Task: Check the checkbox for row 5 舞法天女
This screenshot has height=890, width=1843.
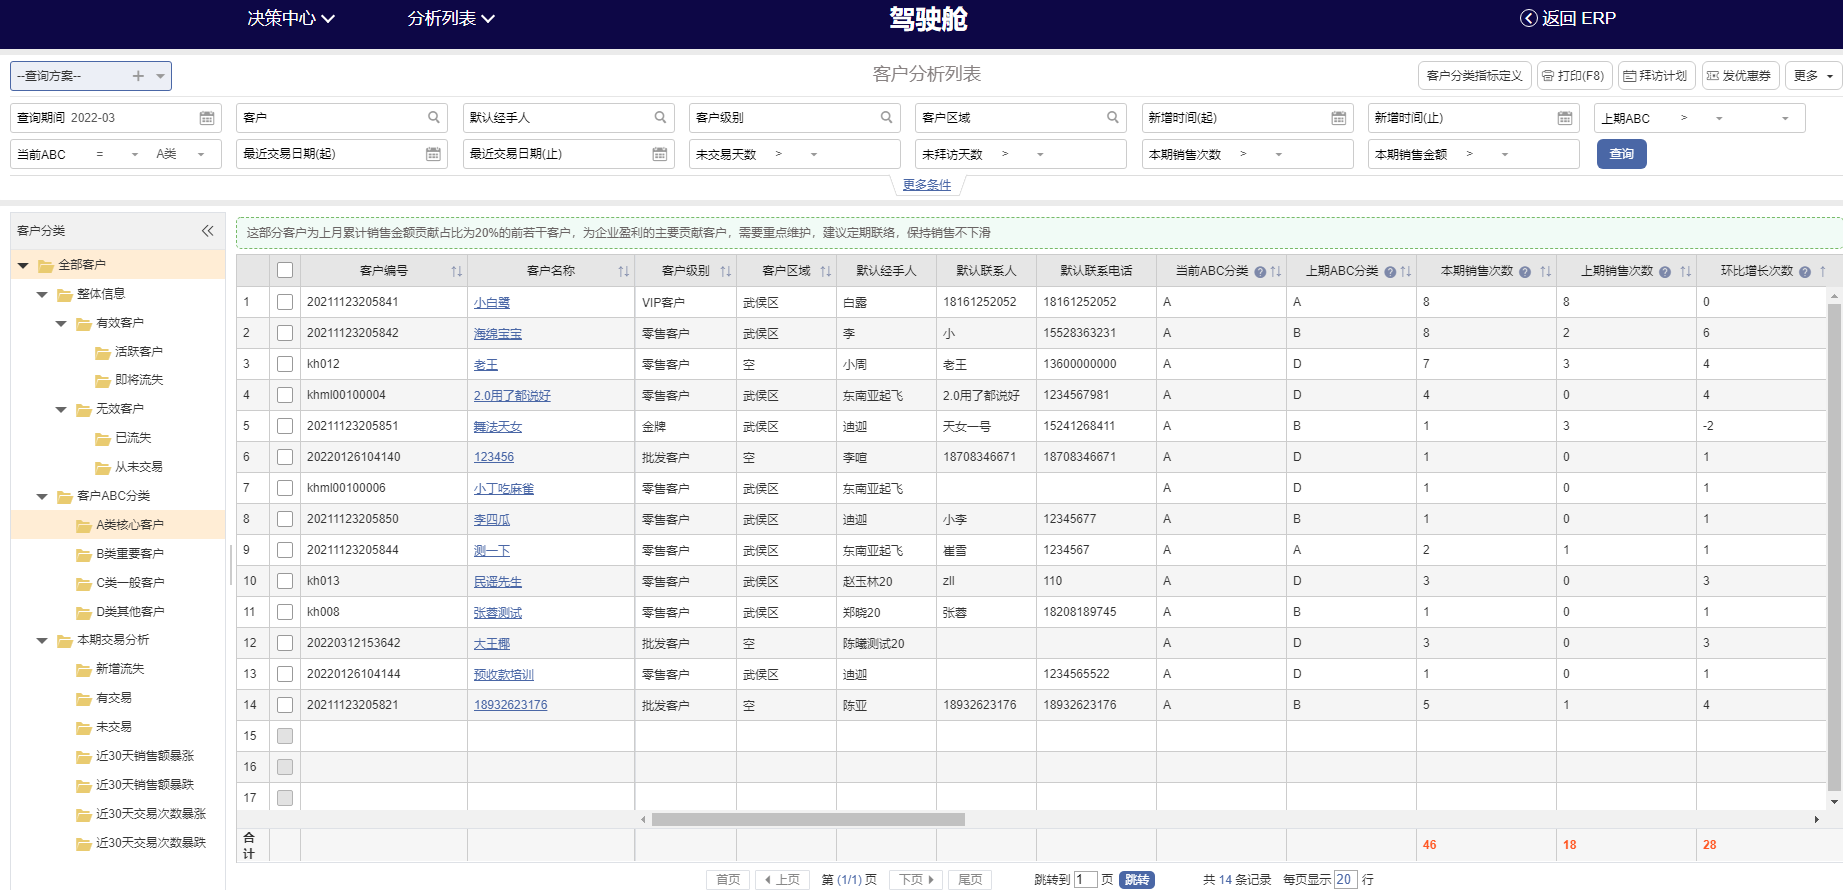Action: (x=285, y=426)
